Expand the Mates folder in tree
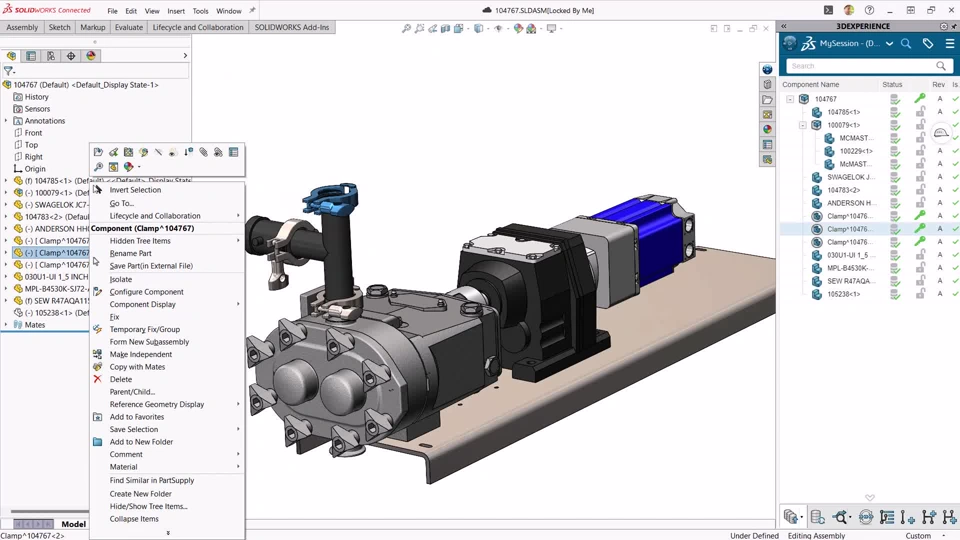This screenshot has height=540, width=960. (6, 324)
